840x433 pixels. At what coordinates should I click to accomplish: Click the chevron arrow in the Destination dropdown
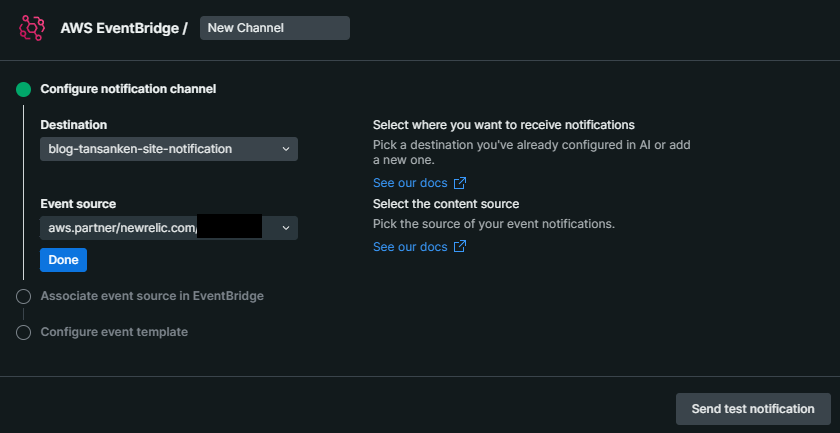click(x=286, y=149)
